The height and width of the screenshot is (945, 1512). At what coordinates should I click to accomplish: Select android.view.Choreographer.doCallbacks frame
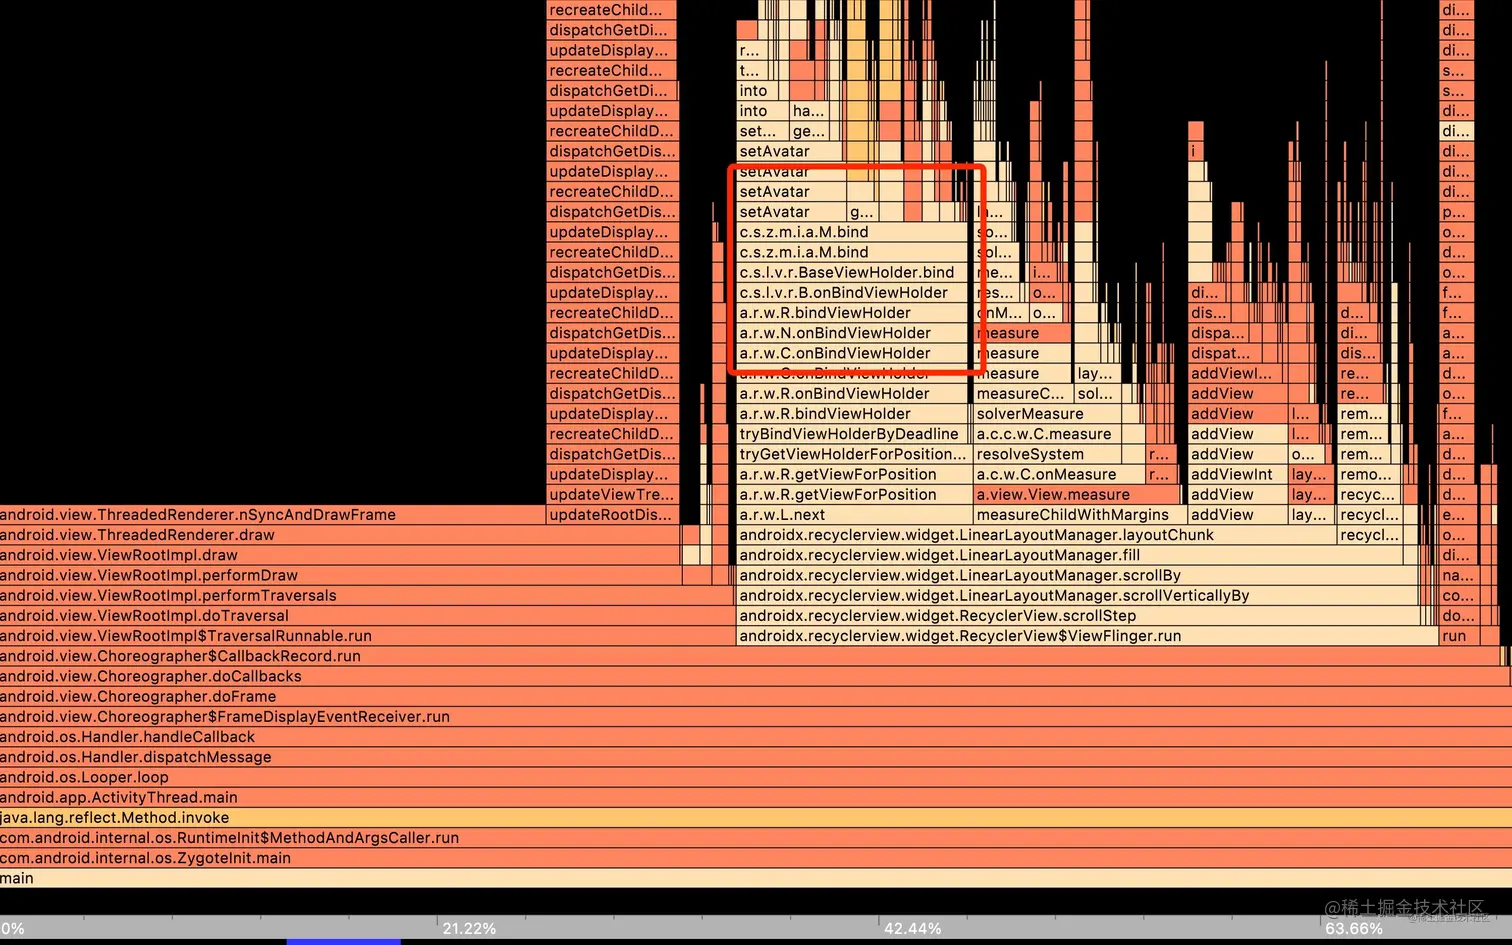pyautogui.click(x=755, y=676)
